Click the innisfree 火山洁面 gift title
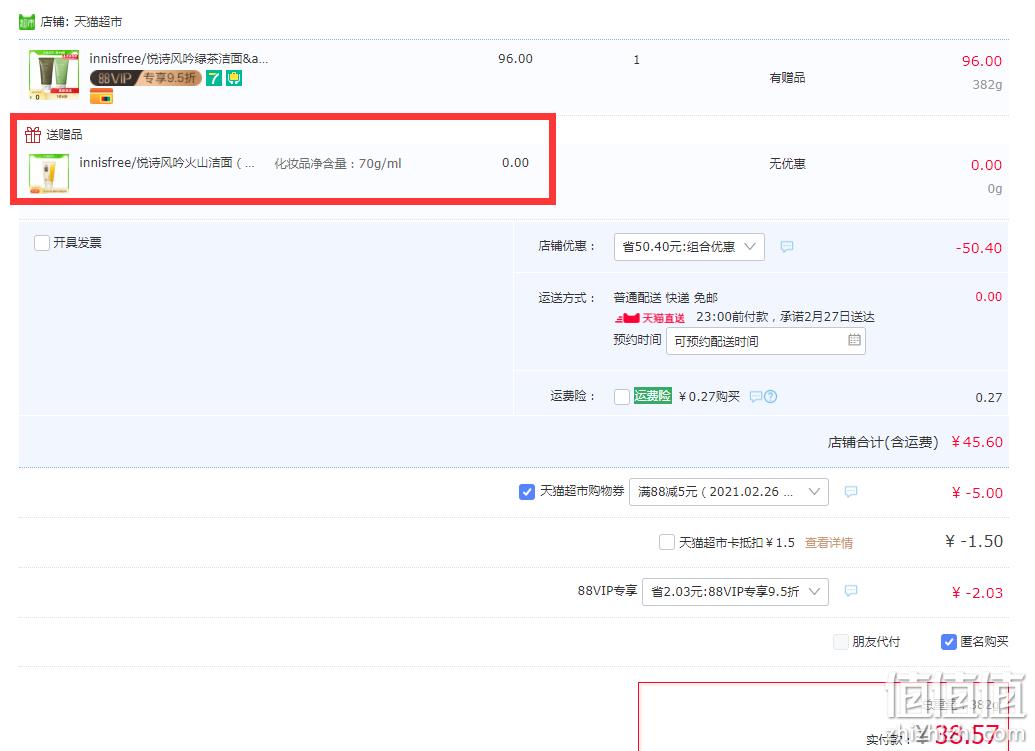 click(167, 162)
